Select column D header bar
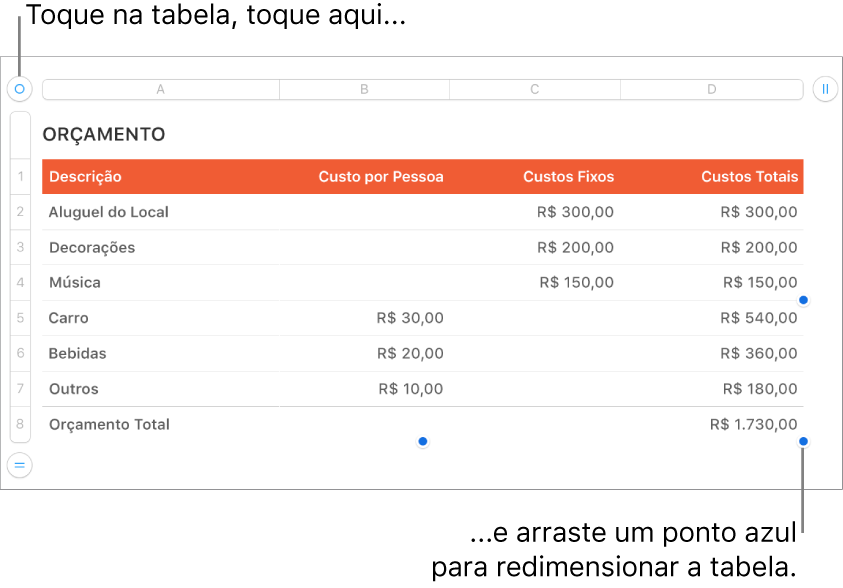 tap(711, 89)
